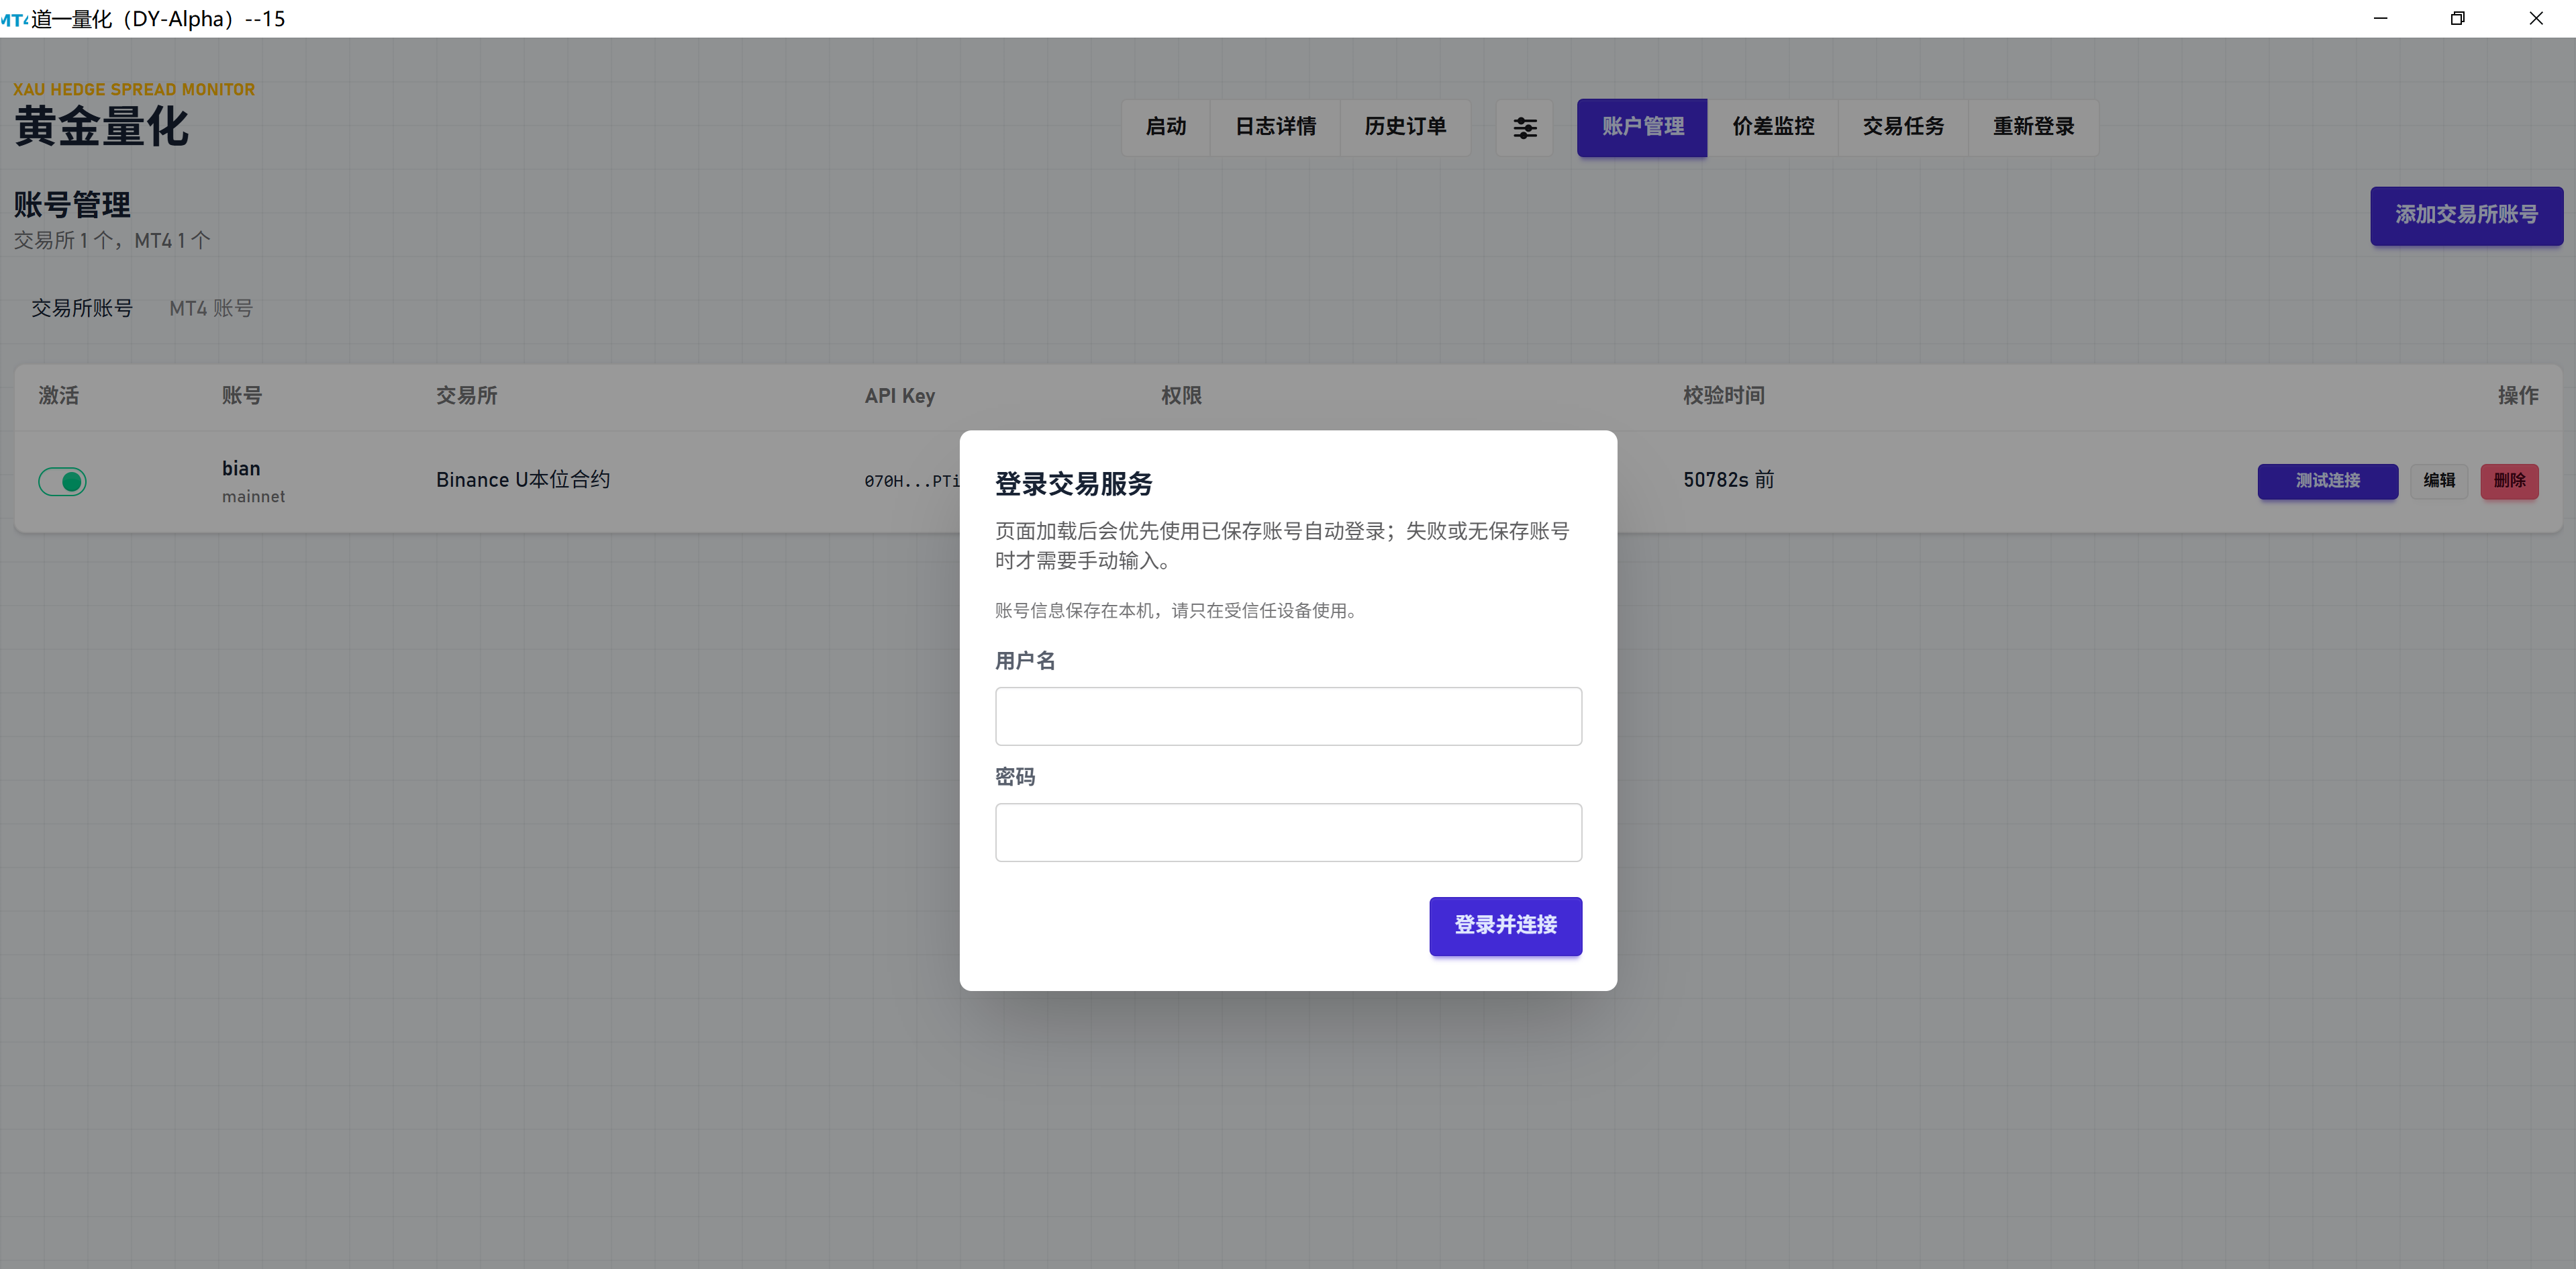Toggle the bian account activation switch
The height and width of the screenshot is (1269, 2576).
click(62, 481)
